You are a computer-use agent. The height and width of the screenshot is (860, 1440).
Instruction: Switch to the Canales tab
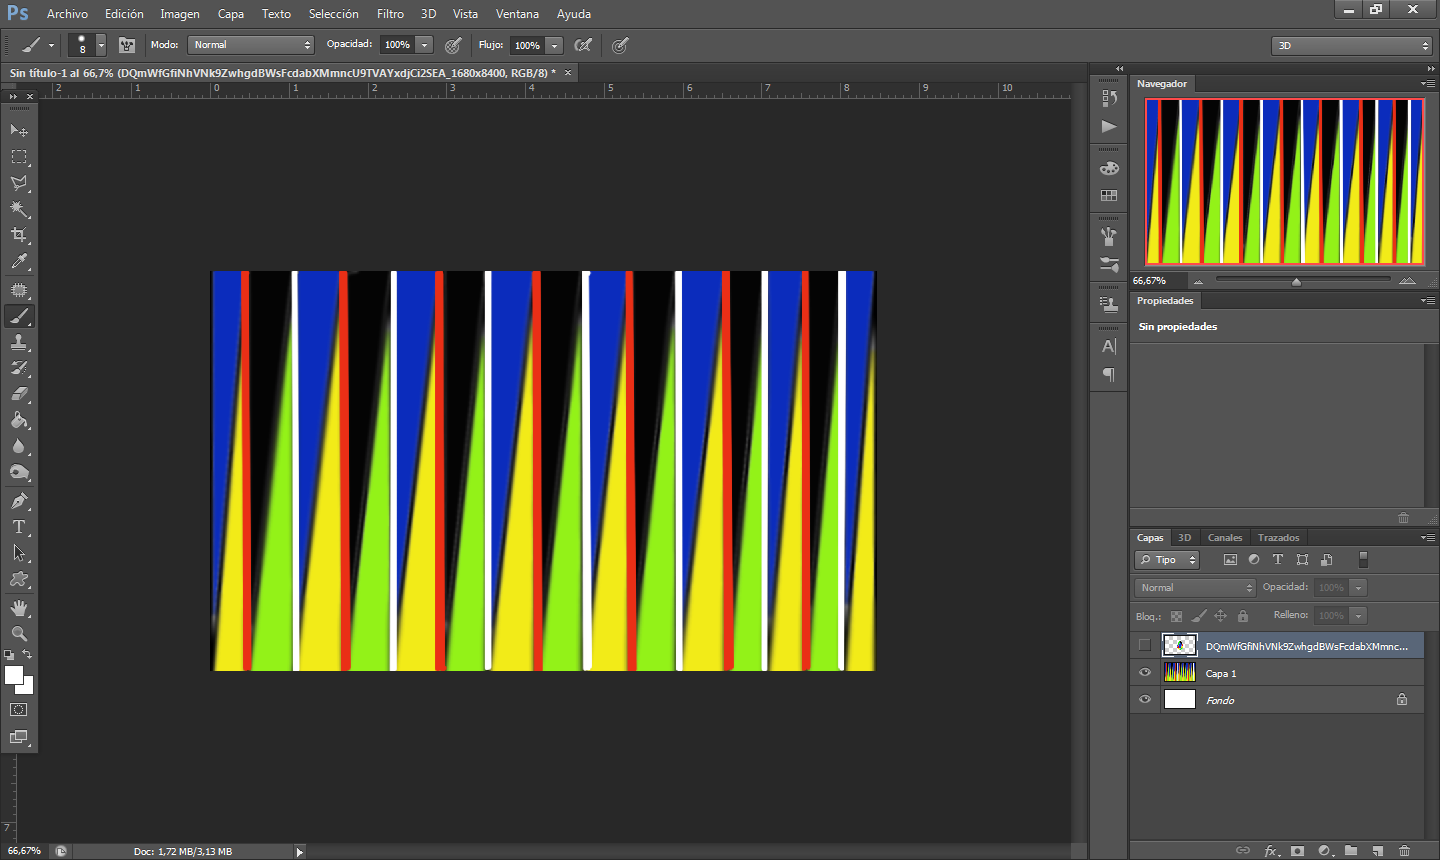(x=1224, y=538)
